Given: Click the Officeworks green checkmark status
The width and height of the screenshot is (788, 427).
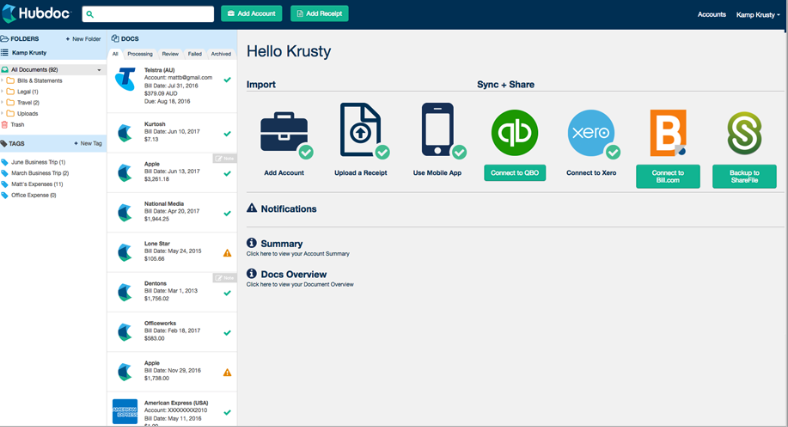Looking at the screenshot, I should click(x=227, y=333).
